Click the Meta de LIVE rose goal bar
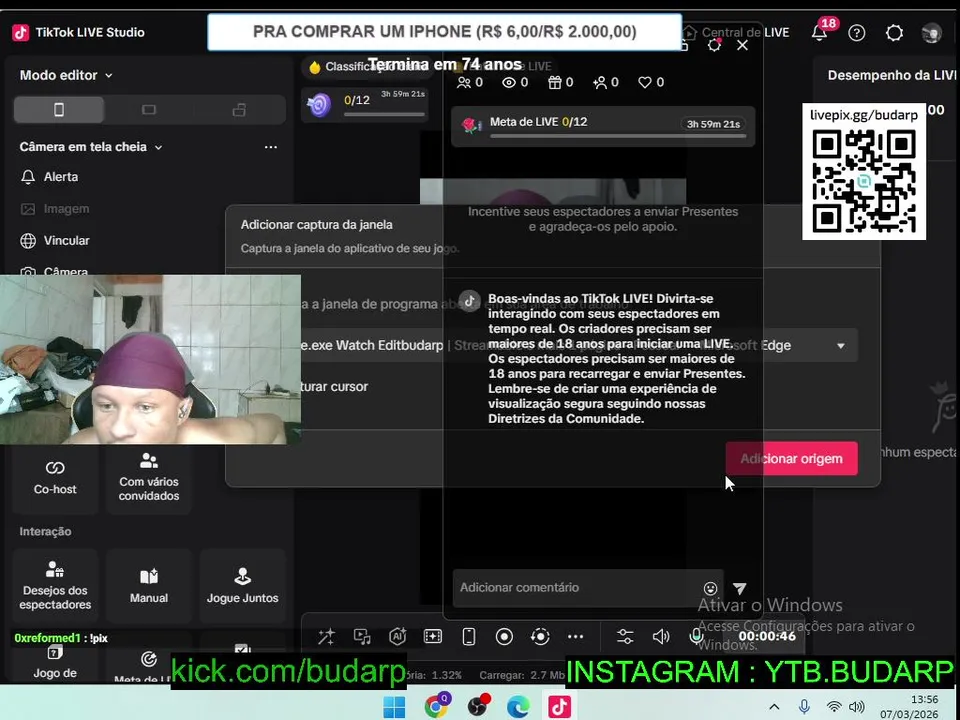This screenshot has height=720, width=960. point(603,126)
